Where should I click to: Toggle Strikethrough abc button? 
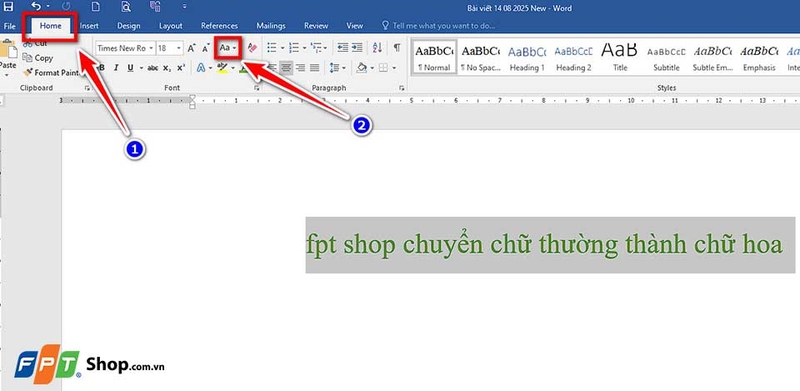click(153, 67)
